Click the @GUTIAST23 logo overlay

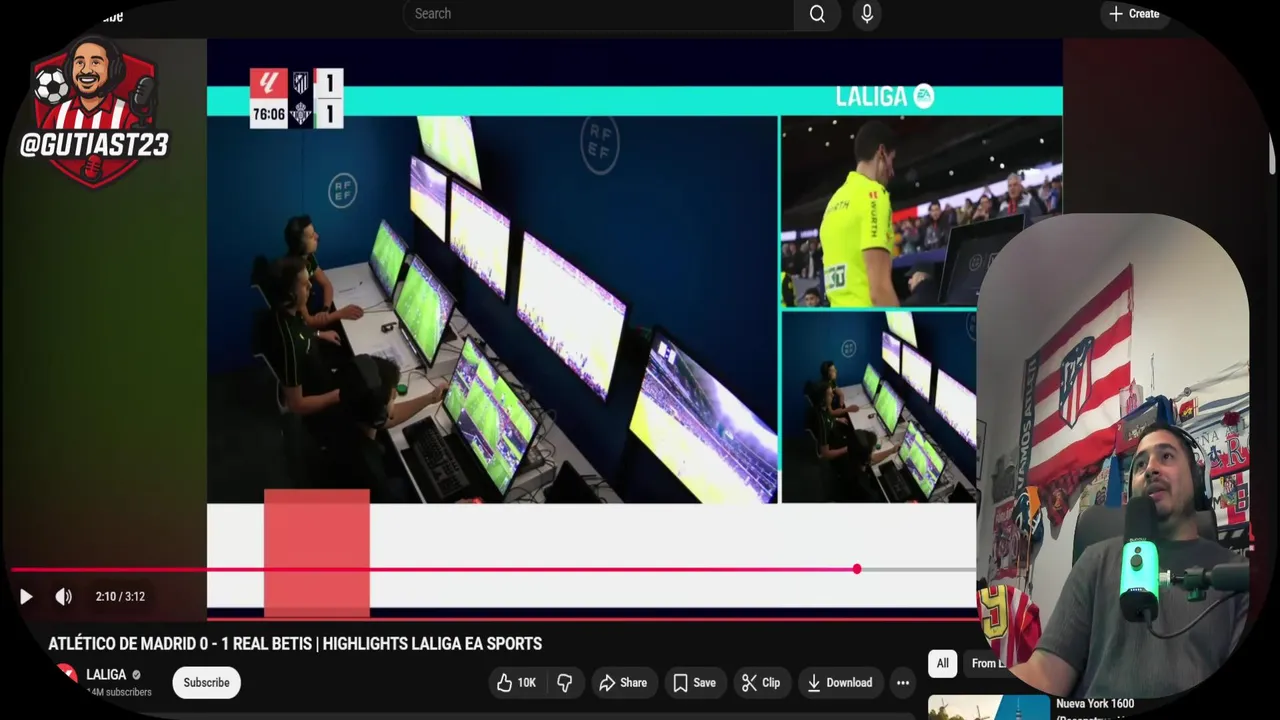[x=94, y=111]
